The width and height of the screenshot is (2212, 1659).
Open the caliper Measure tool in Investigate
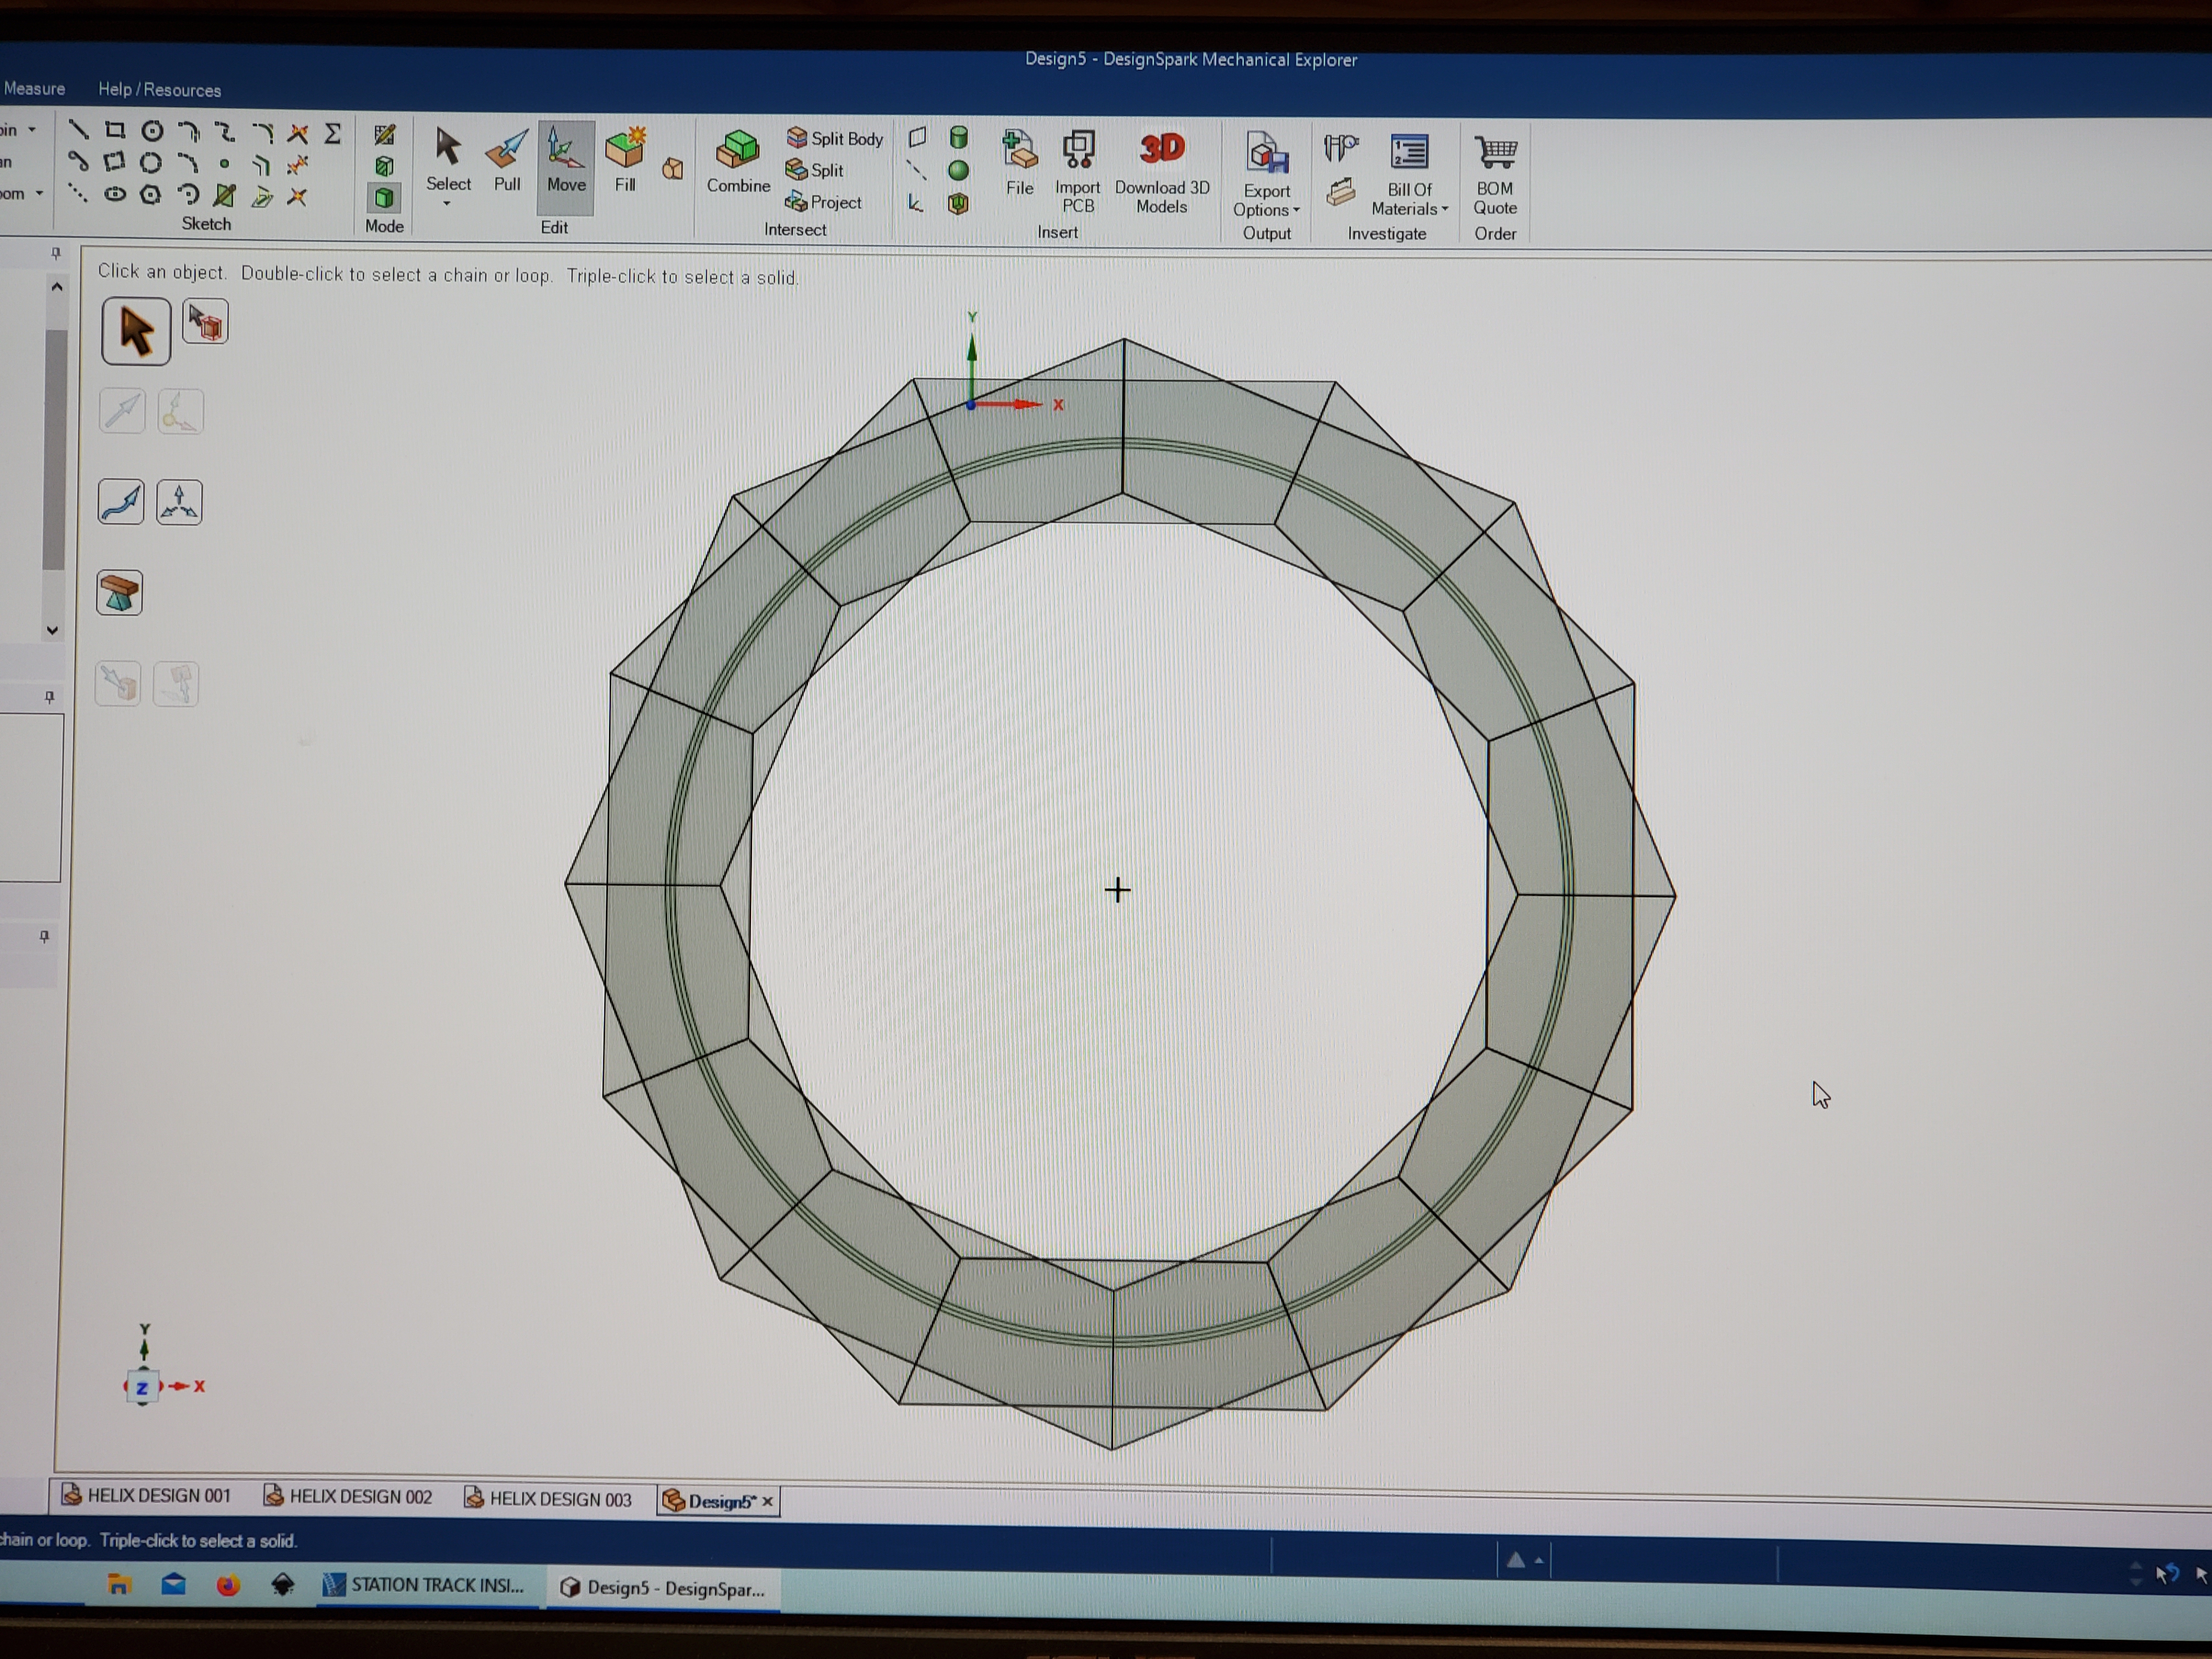point(1341,149)
